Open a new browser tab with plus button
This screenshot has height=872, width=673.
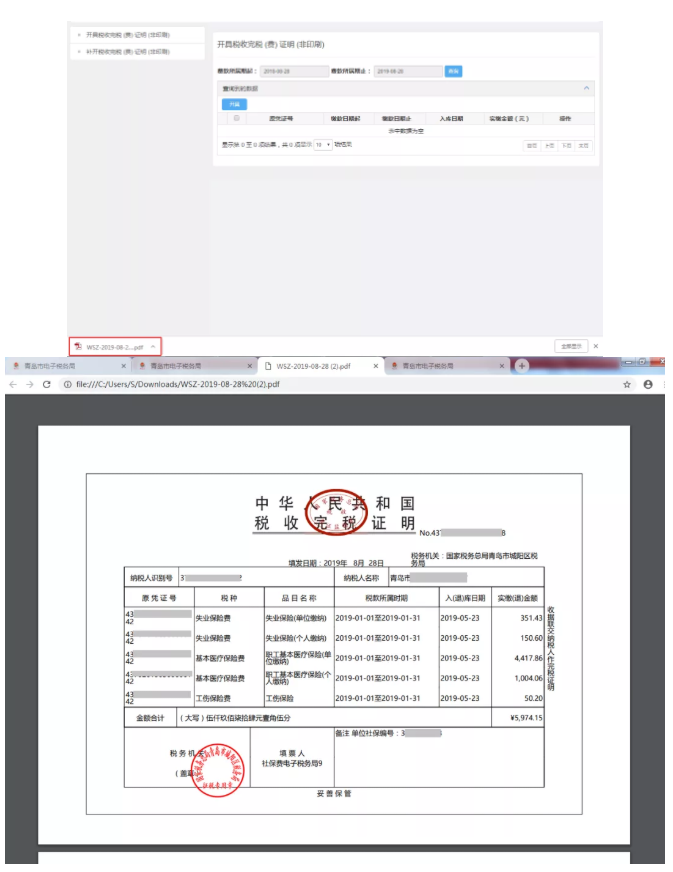point(521,367)
